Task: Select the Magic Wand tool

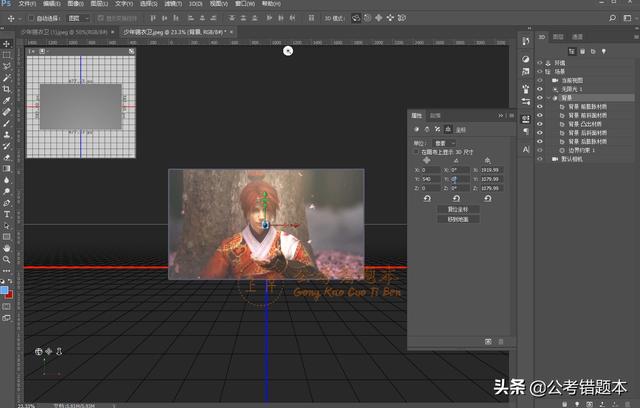Action: coord(7,78)
